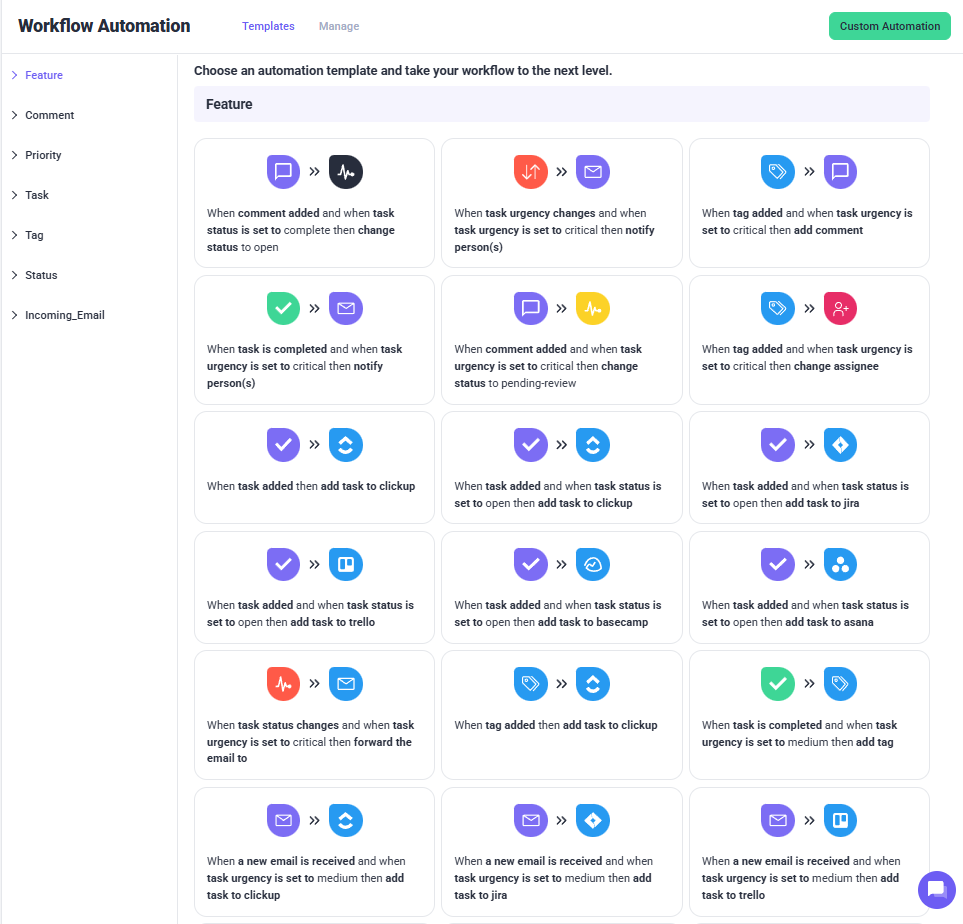This screenshot has width=963, height=924.
Task: Open the 'tag added then add task to clickup' template
Action: click(x=561, y=714)
